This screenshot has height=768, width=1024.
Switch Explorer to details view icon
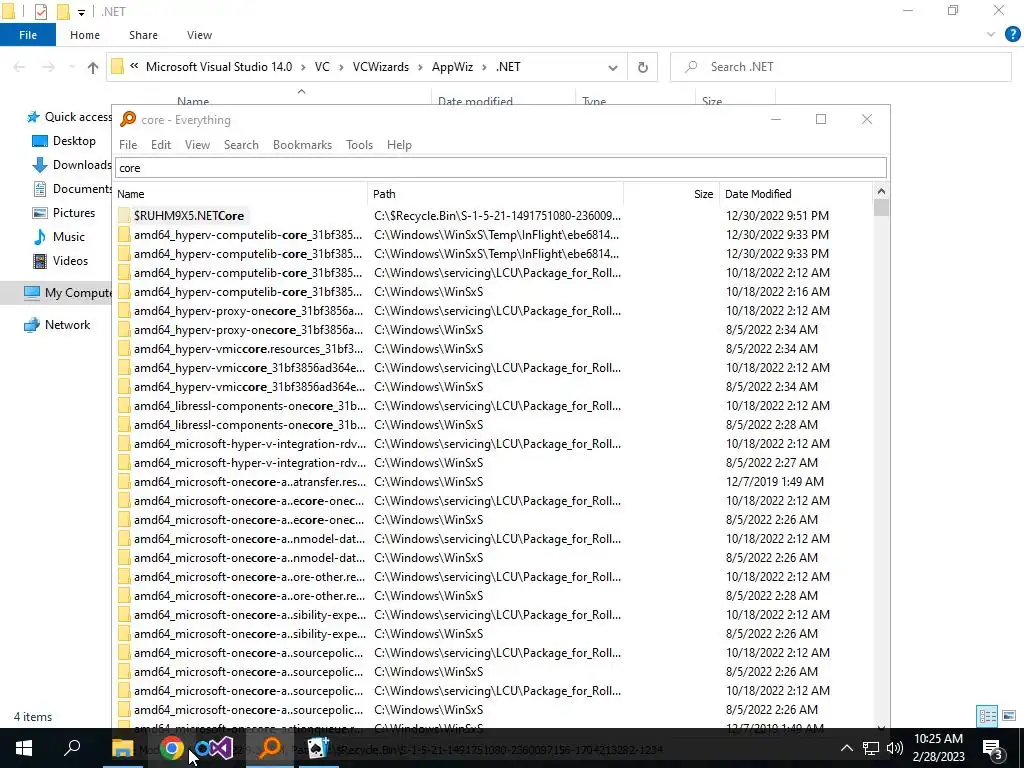987,716
